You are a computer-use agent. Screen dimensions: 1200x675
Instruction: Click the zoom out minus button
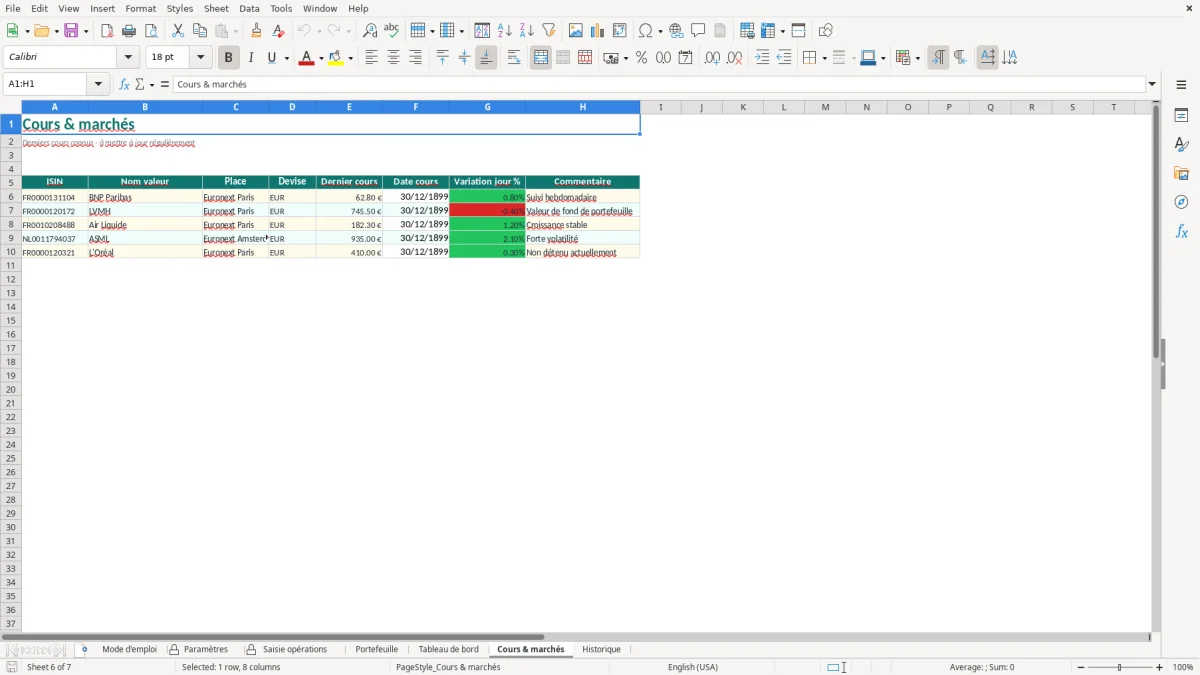tap(1081, 667)
